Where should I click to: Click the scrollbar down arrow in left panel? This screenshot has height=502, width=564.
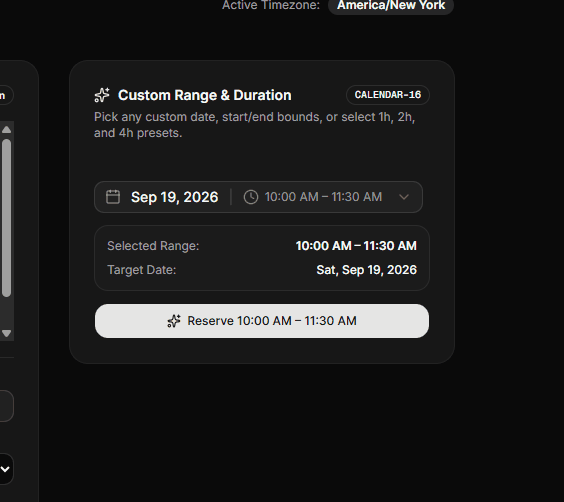coord(6,333)
